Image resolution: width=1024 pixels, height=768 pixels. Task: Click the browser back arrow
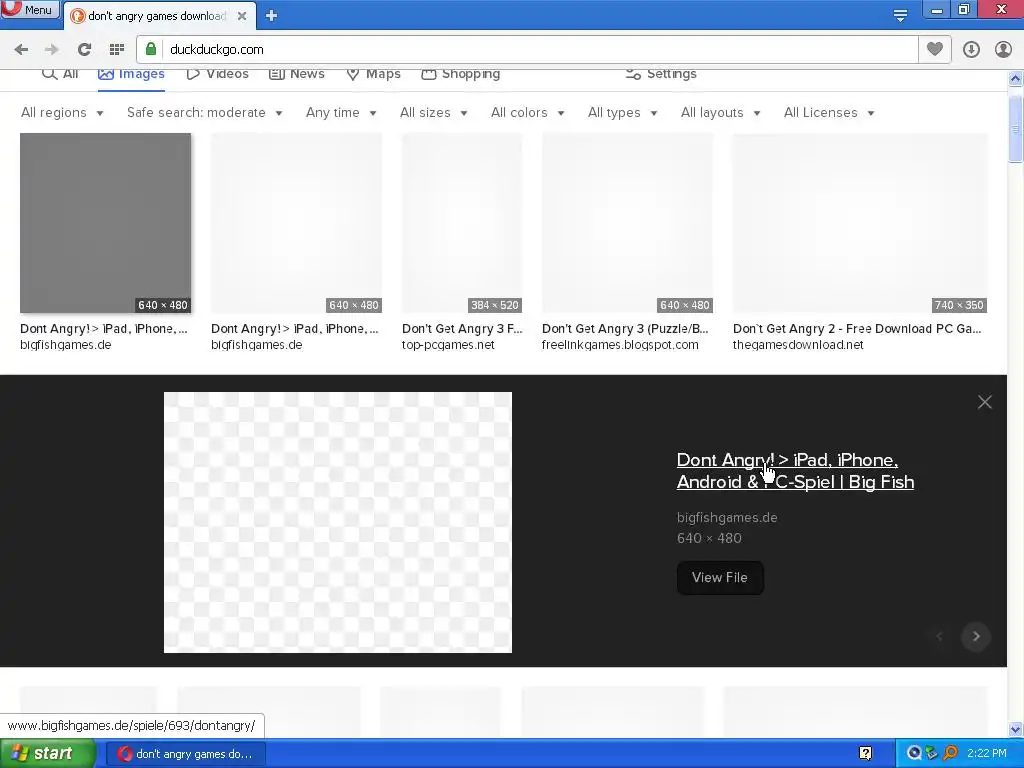tap(21, 50)
